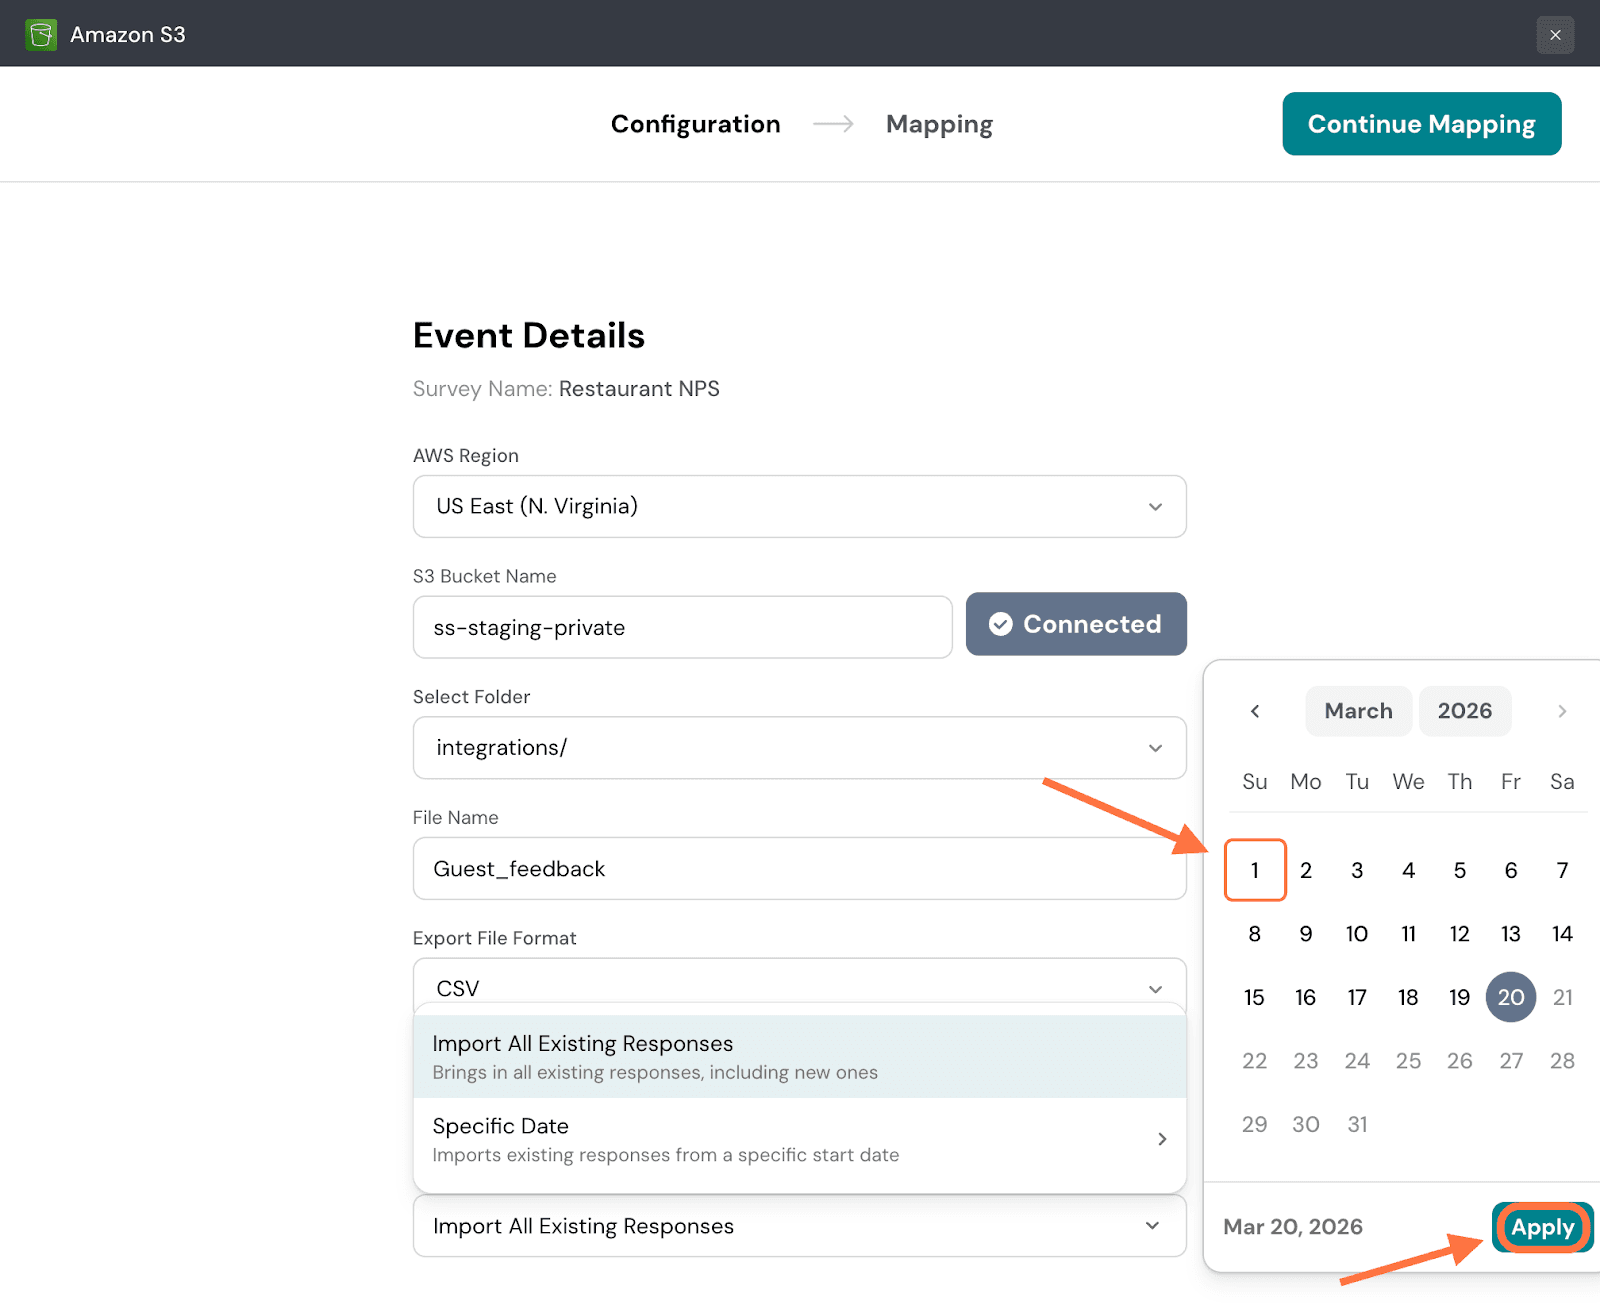1600x1305 pixels.
Task: Click Continue Mapping button
Action: point(1421,124)
